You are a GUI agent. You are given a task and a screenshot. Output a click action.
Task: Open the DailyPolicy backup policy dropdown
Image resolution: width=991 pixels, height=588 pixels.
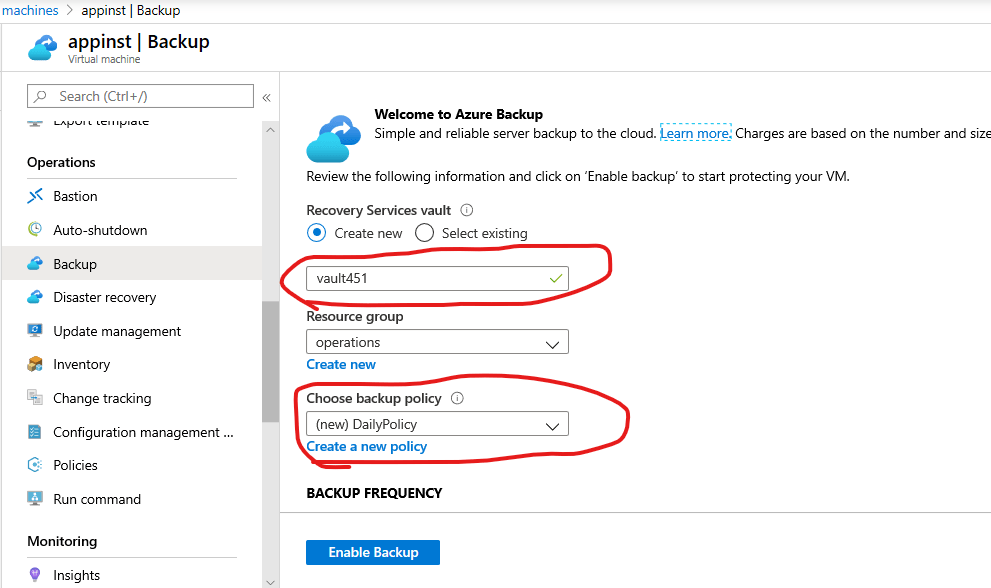437,424
